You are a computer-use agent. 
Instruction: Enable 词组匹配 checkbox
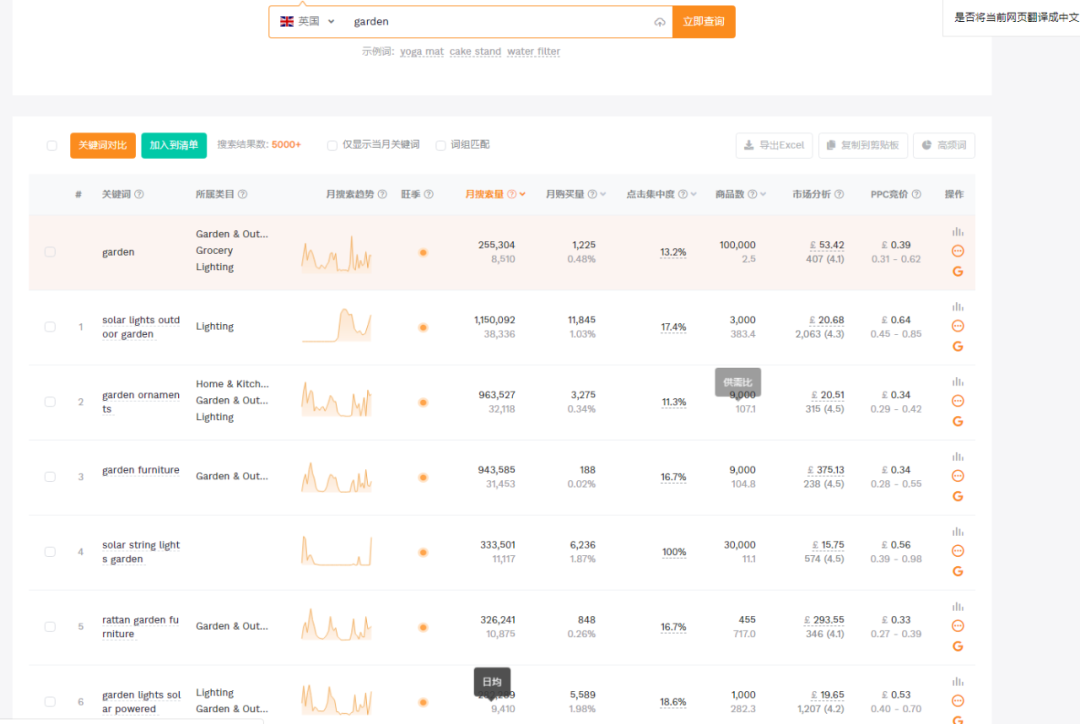(x=441, y=145)
